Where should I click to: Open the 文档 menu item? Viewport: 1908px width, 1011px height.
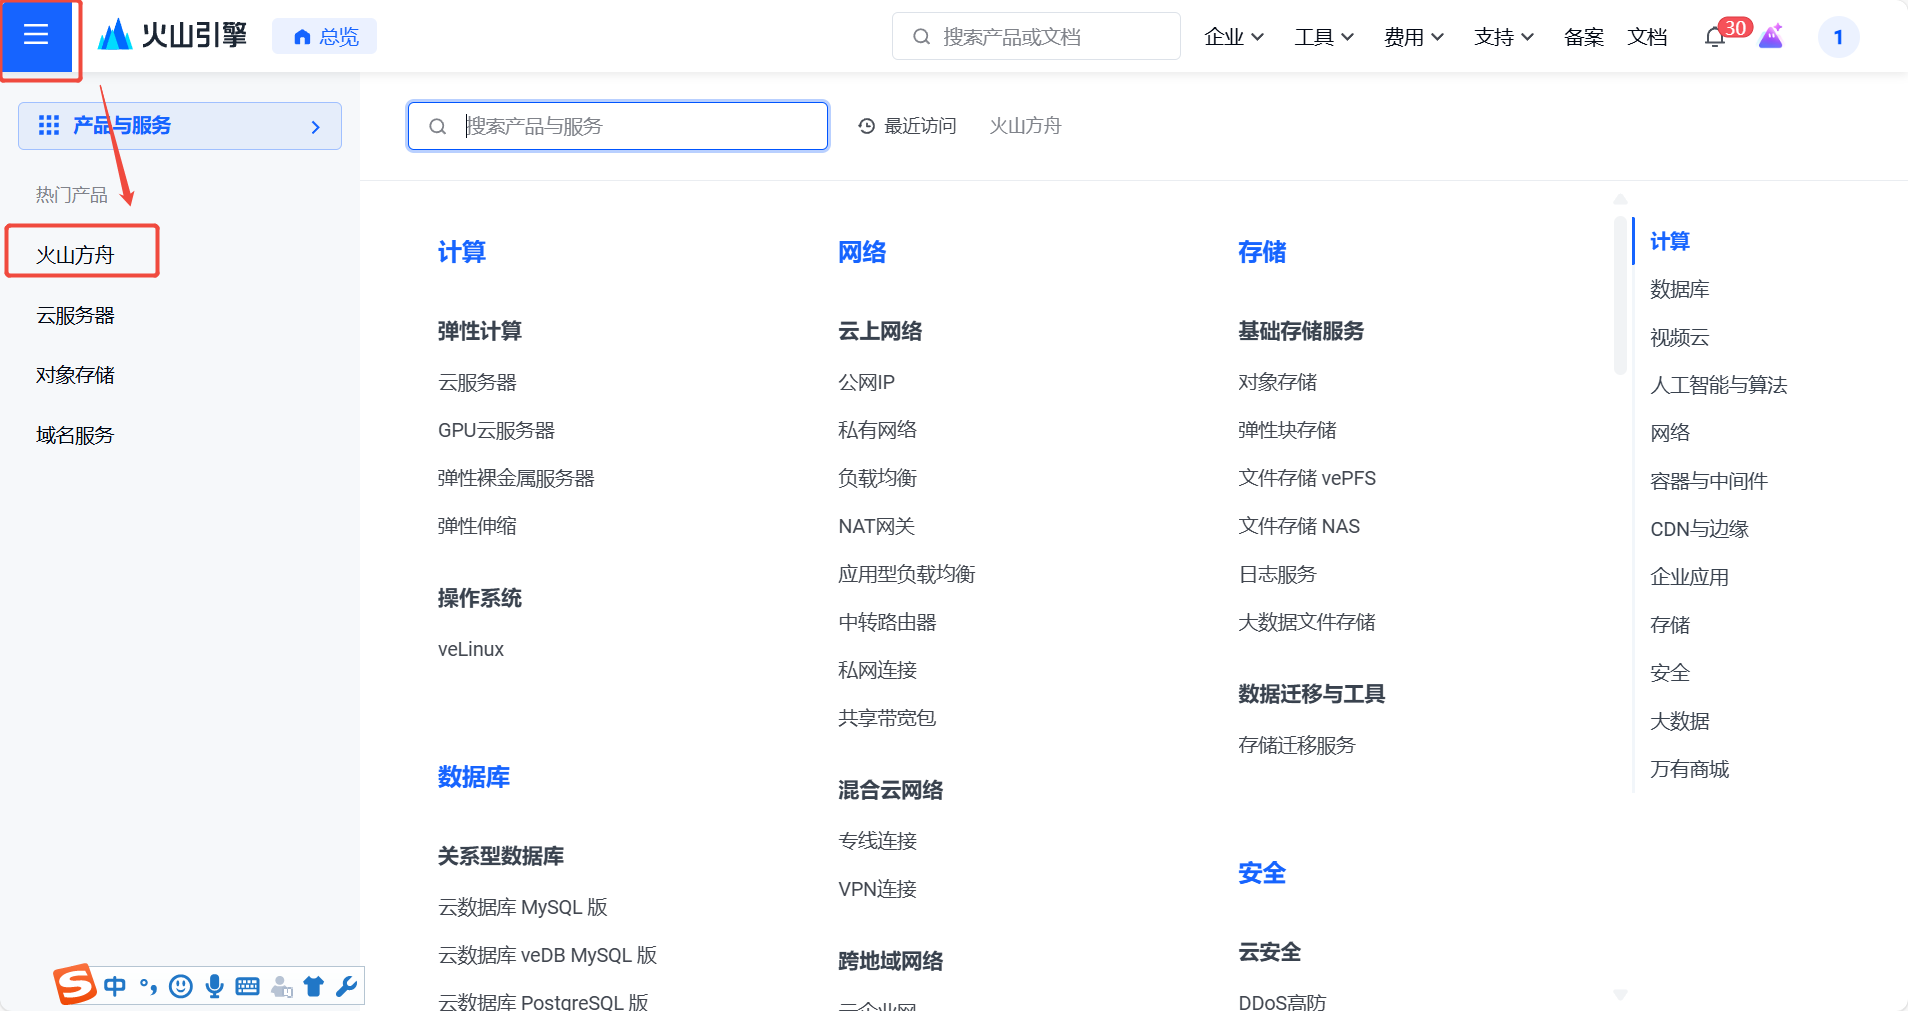click(x=1647, y=37)
